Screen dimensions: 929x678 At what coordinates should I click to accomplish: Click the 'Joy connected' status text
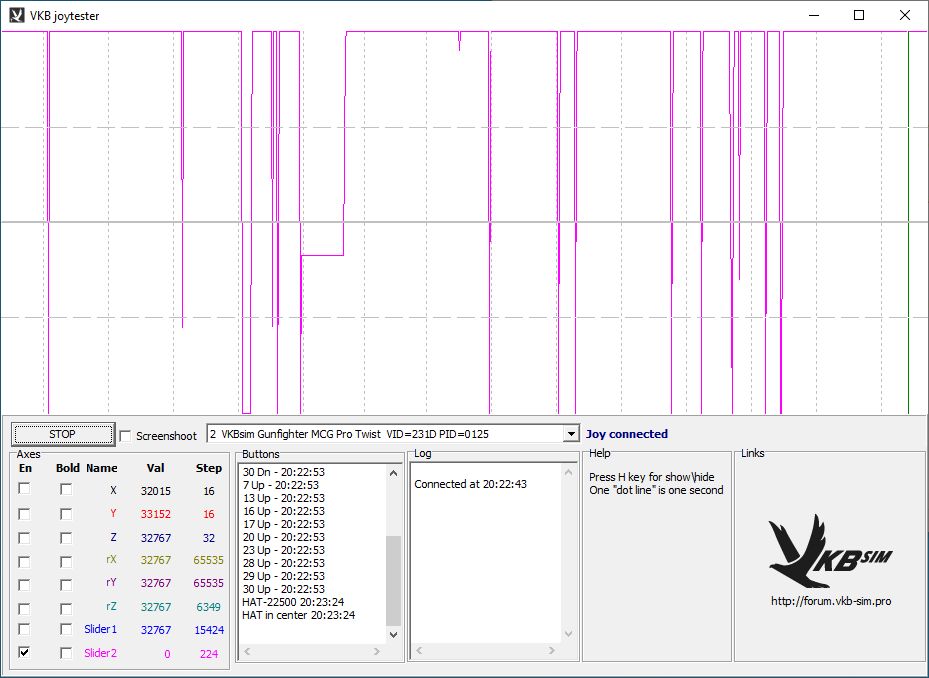coord(627,434)
